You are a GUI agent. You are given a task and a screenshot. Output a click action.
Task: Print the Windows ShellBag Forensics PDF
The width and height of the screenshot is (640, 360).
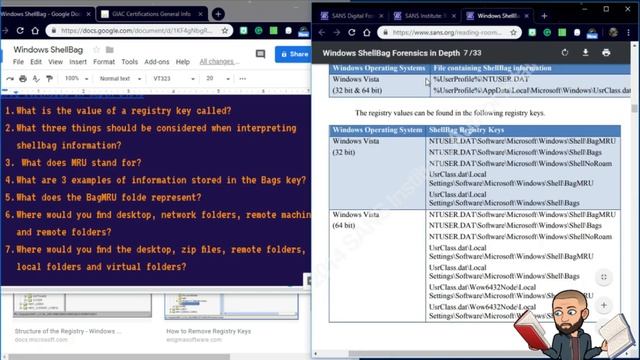tap(606, 53)
